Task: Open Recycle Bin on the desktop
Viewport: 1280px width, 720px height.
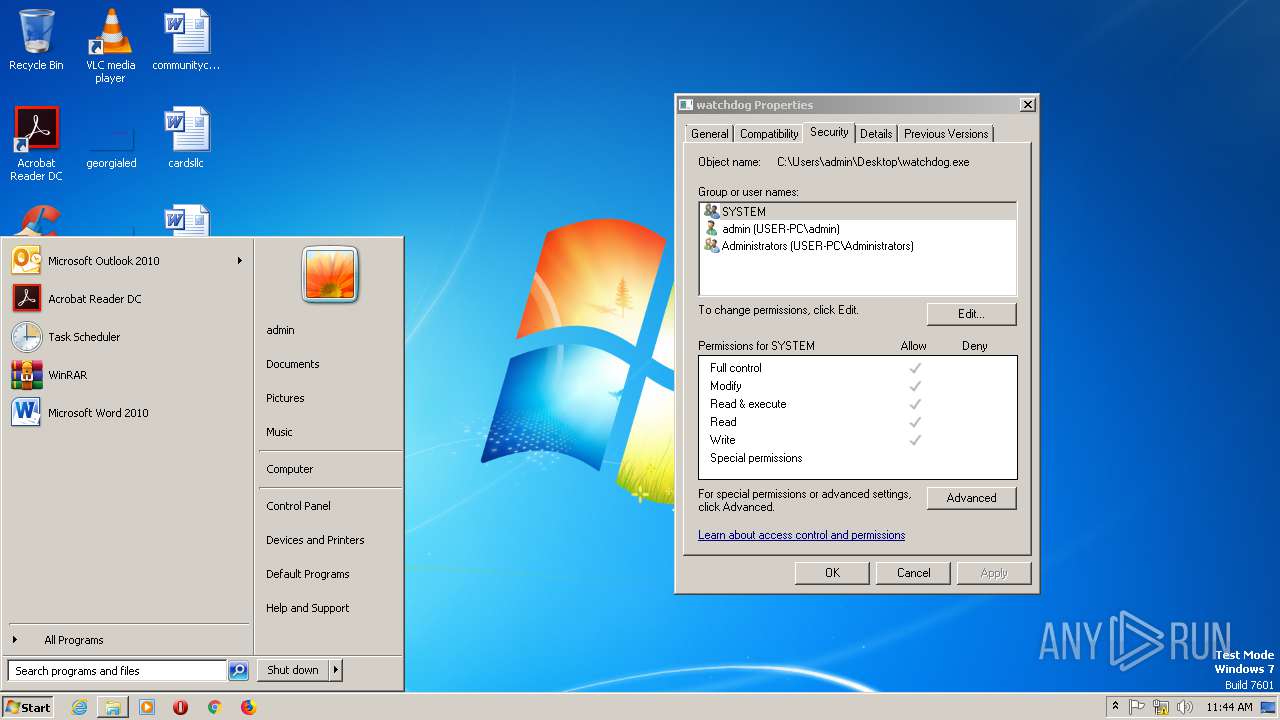Action: pyautogui.click(x=36, y=40)
